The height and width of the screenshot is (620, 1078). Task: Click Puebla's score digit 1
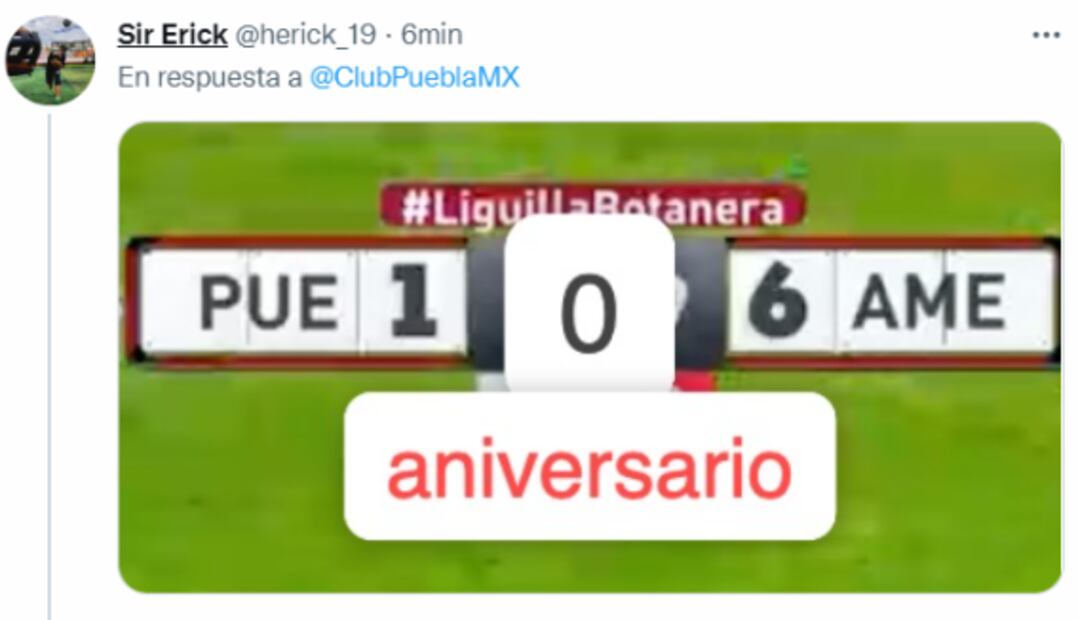(414, 301)
